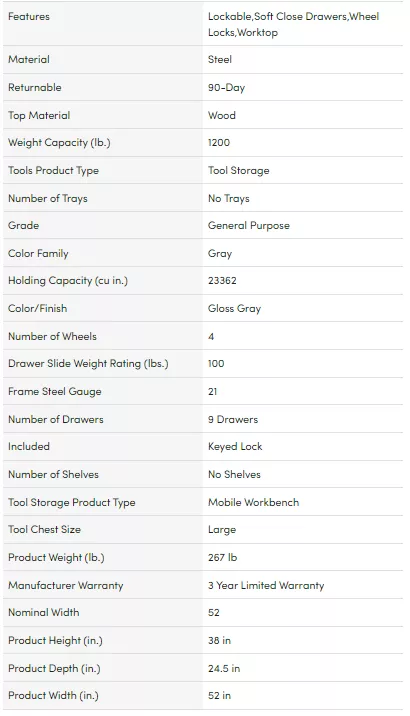Click the Tool Chest Size value Large

(x=222, y=530)
